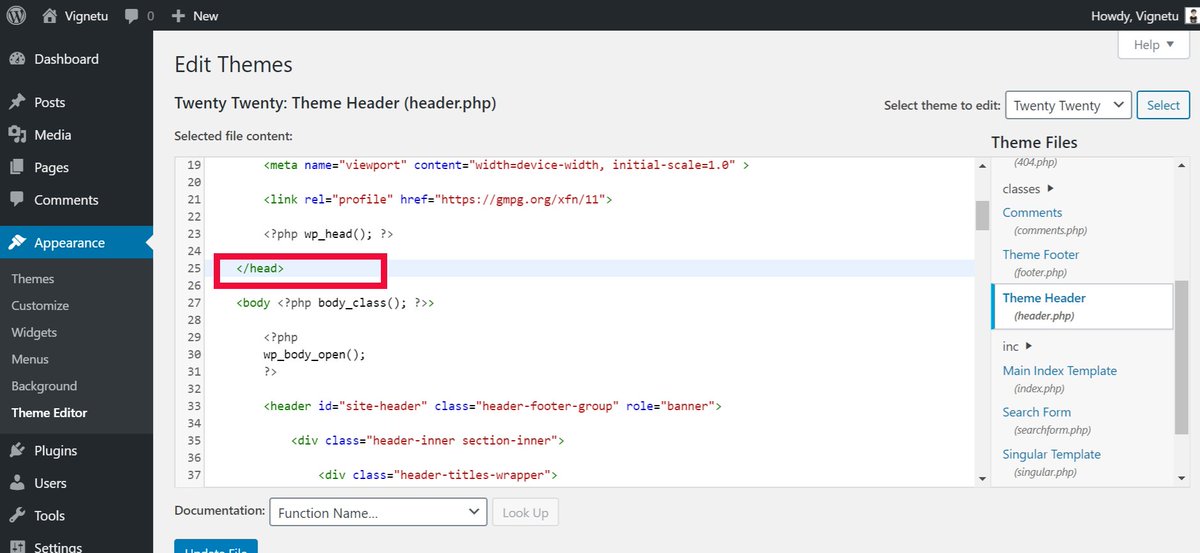Click on the </head> closing tag line
1200x553 pixels.
tap(260, 268)
